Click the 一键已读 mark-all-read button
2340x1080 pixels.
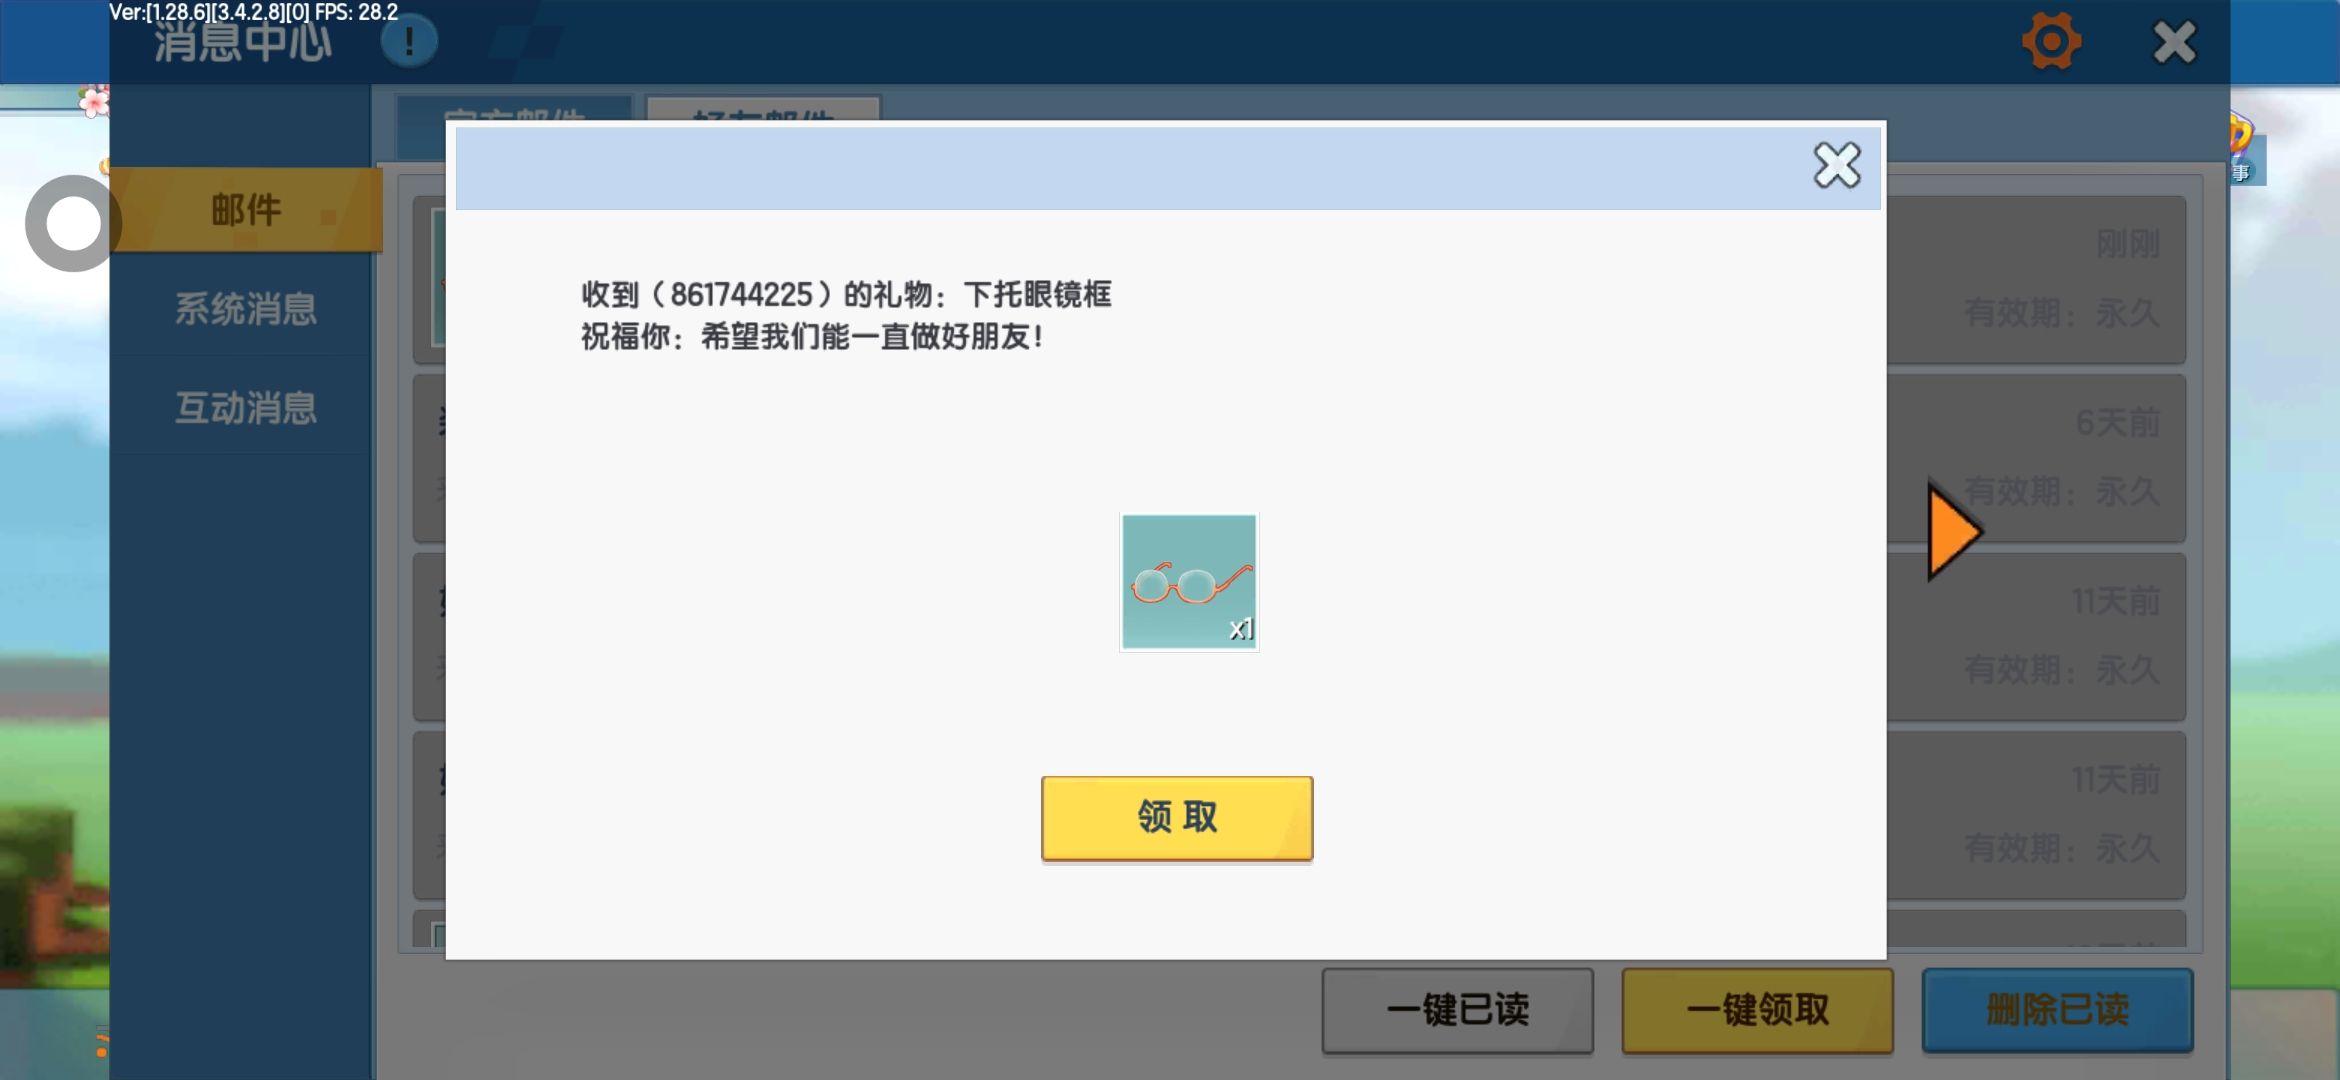coord(1457,1010)
